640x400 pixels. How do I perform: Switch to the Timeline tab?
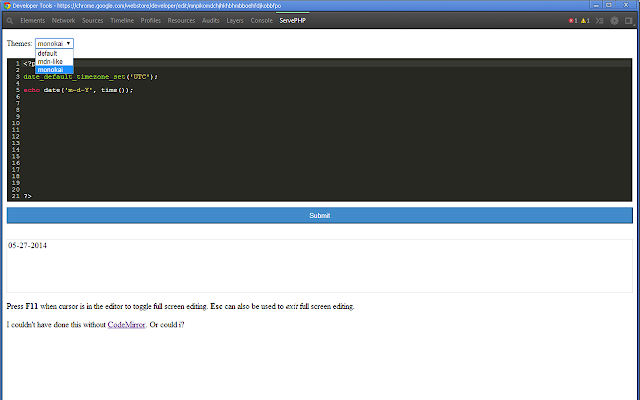[122, 20]
